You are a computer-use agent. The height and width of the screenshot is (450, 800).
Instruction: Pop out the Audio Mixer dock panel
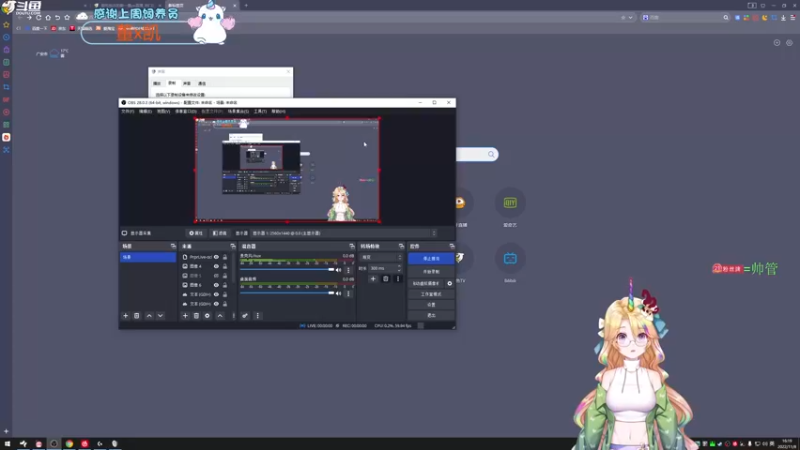coord(352,246)
